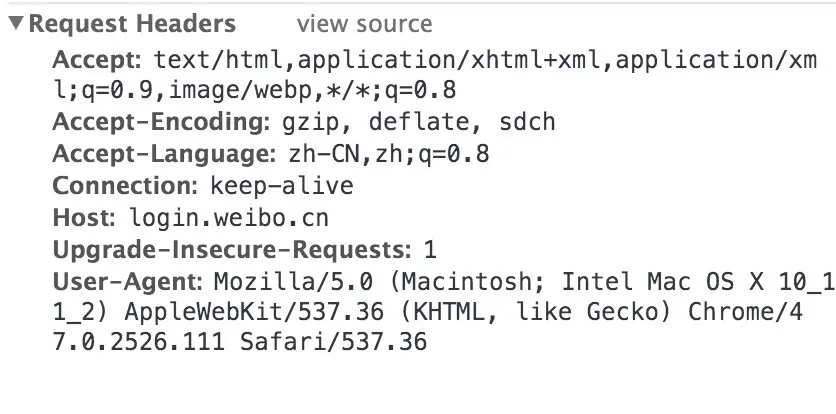Click the Upgrade-Insecure-Requests value 1
The width and height of the screenshot is (836, 414).
tap(430, 249)
